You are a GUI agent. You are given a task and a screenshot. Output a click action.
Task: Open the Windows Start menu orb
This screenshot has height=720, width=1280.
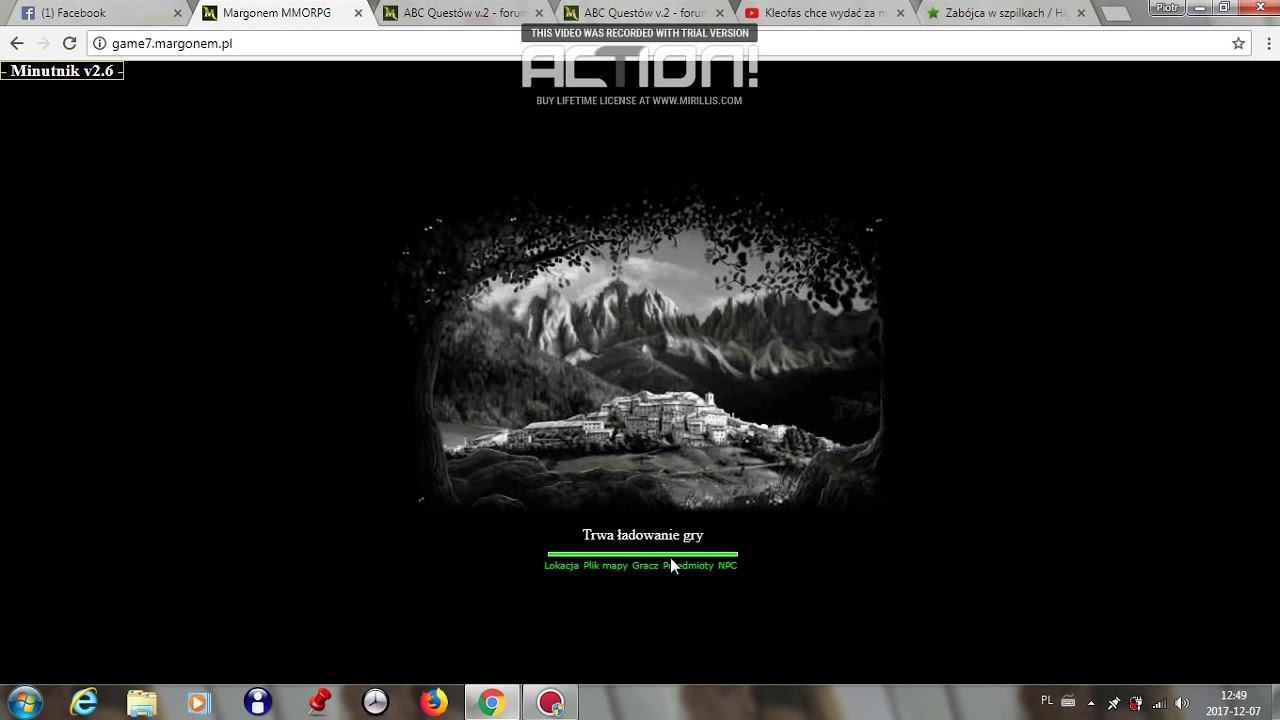pos(24,703)
